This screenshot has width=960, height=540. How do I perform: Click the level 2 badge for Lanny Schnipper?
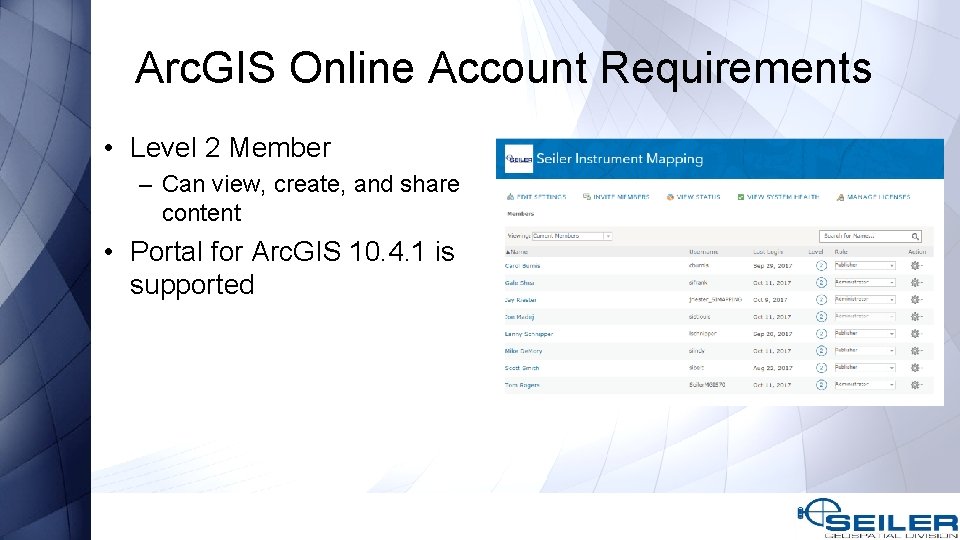pyautogui.click(x=822, y=334)
